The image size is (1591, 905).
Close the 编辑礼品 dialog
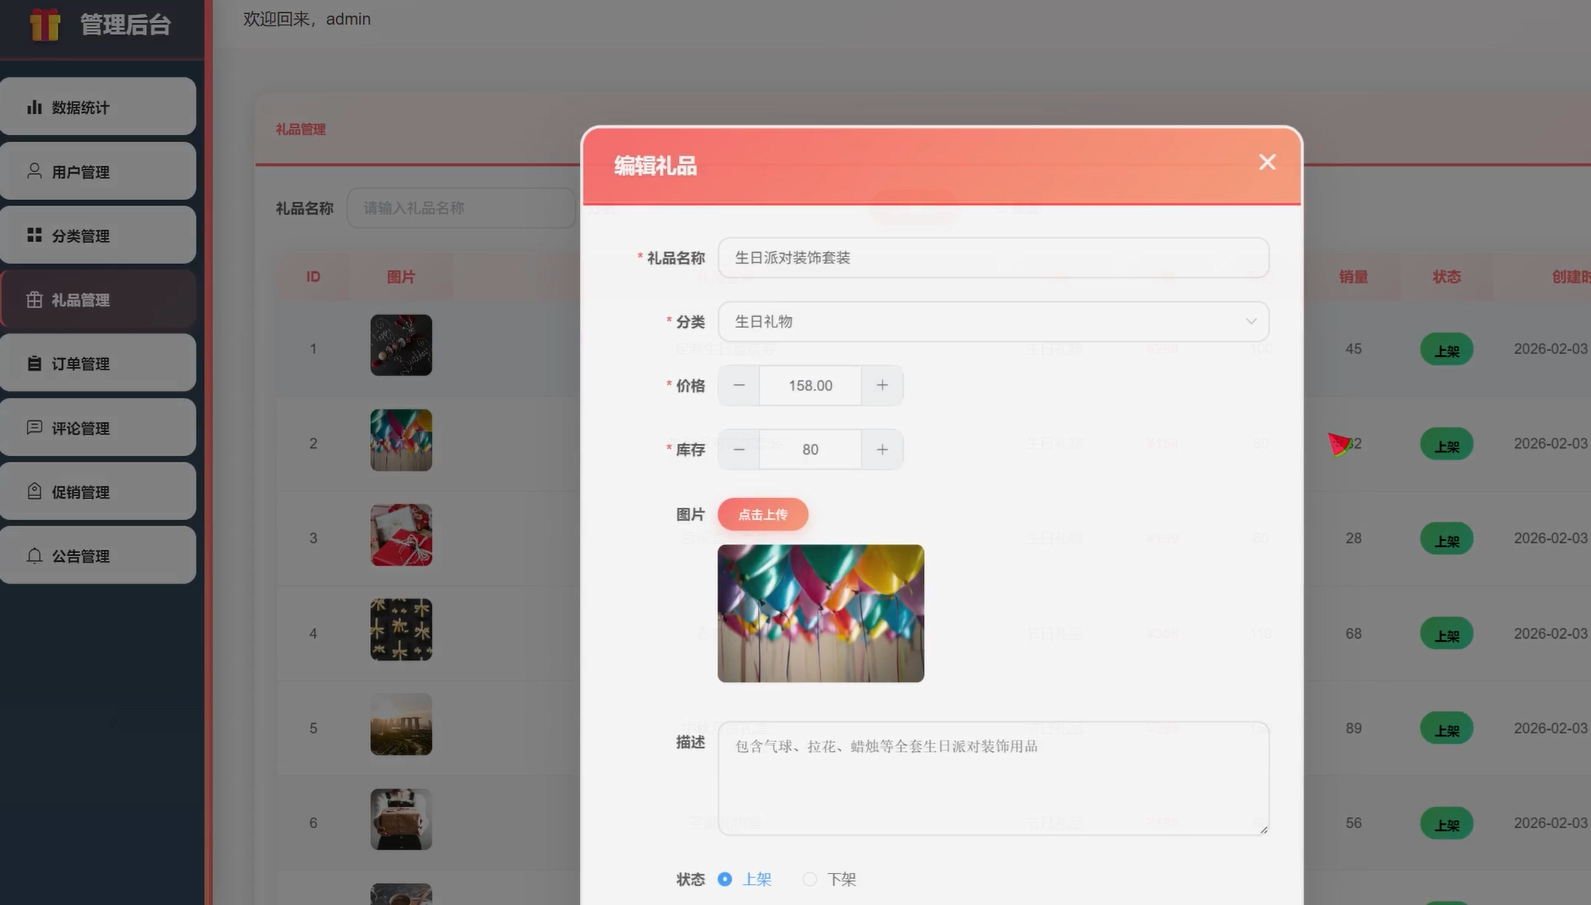coord(1267,162)
